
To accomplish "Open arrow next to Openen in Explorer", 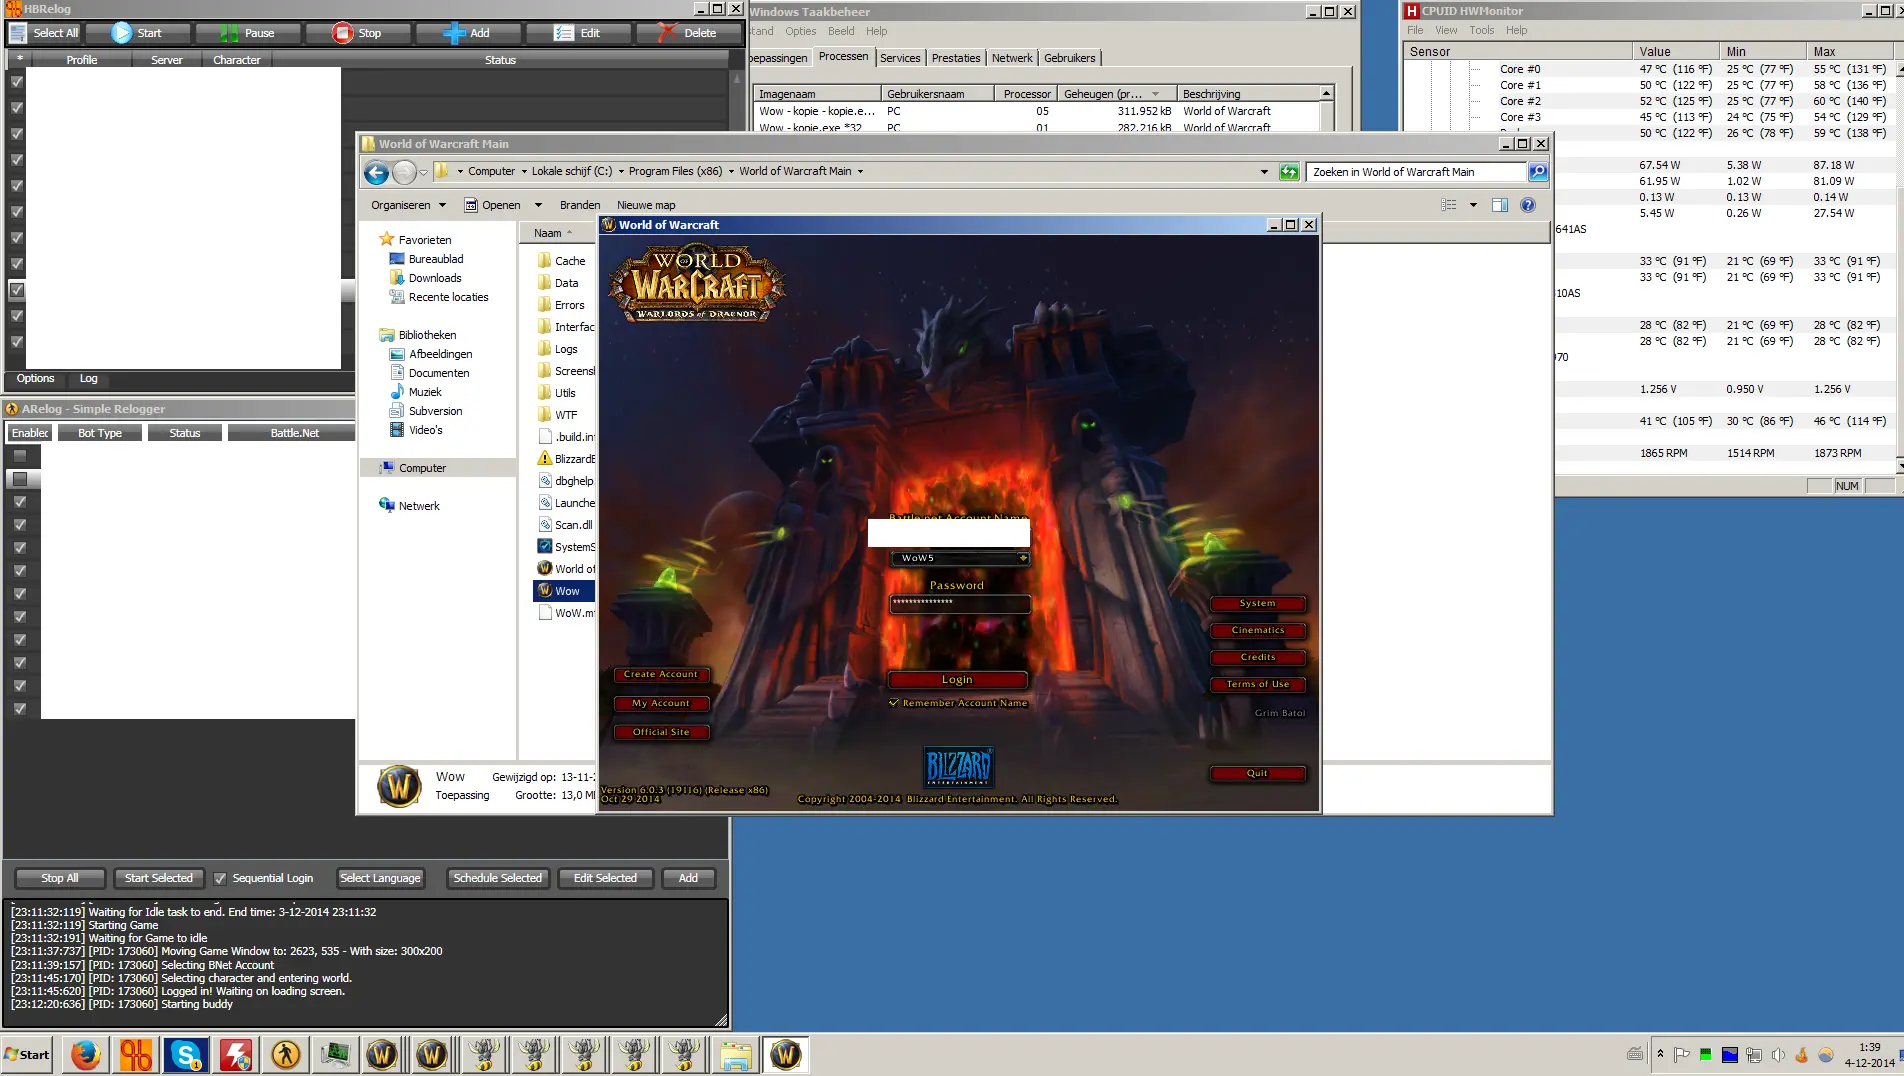I will [x=538, y=205].
